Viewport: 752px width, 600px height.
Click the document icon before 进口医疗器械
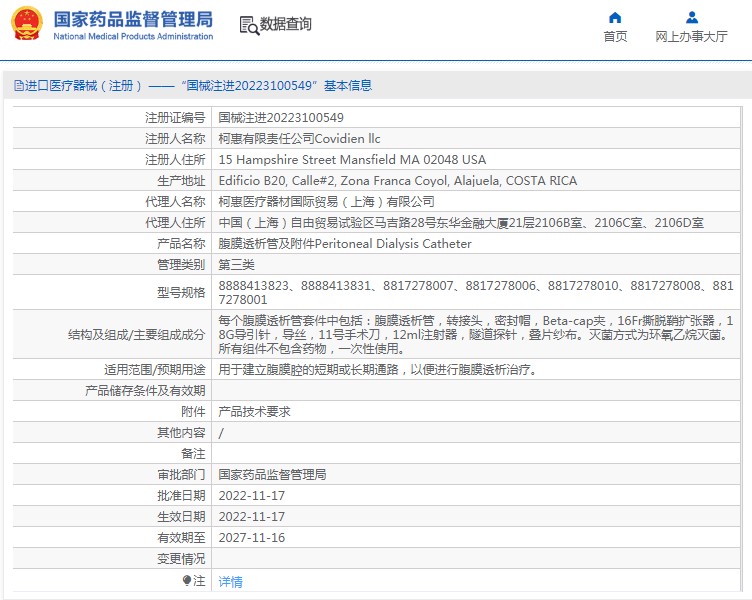[x=18, y=86]
